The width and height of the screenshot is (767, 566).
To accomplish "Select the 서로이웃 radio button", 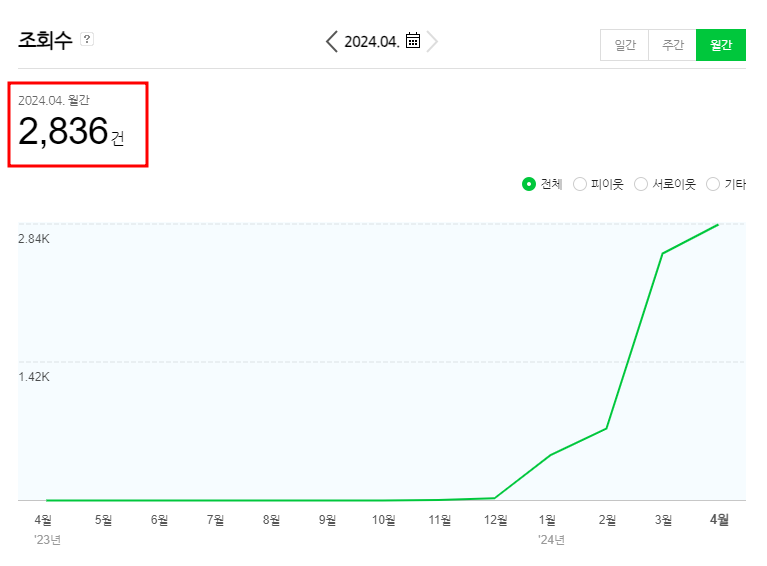I will point(641,184).
